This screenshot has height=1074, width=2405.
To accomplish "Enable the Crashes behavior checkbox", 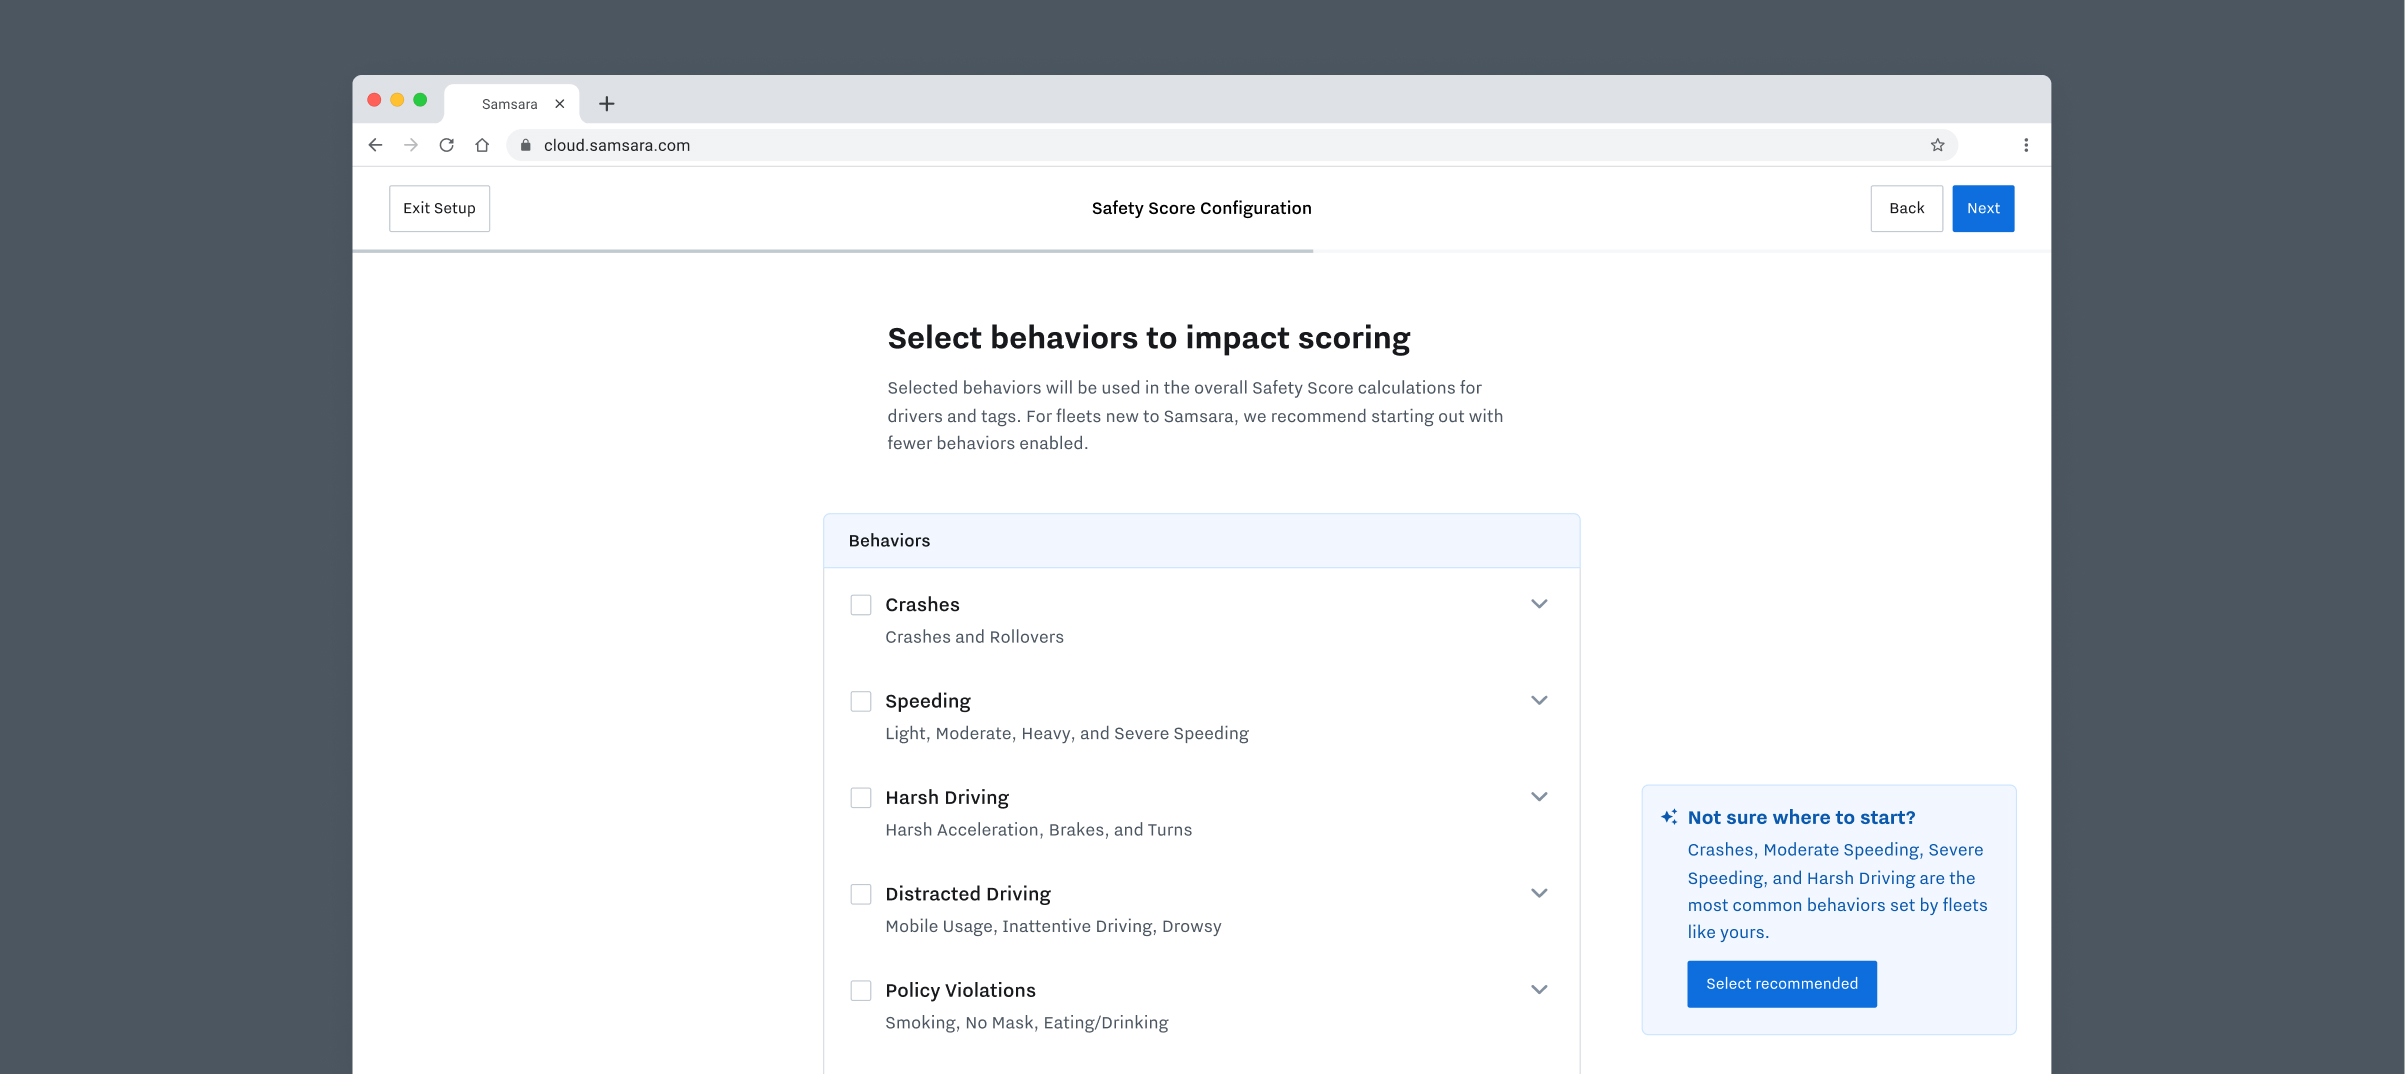I will 860,605.
